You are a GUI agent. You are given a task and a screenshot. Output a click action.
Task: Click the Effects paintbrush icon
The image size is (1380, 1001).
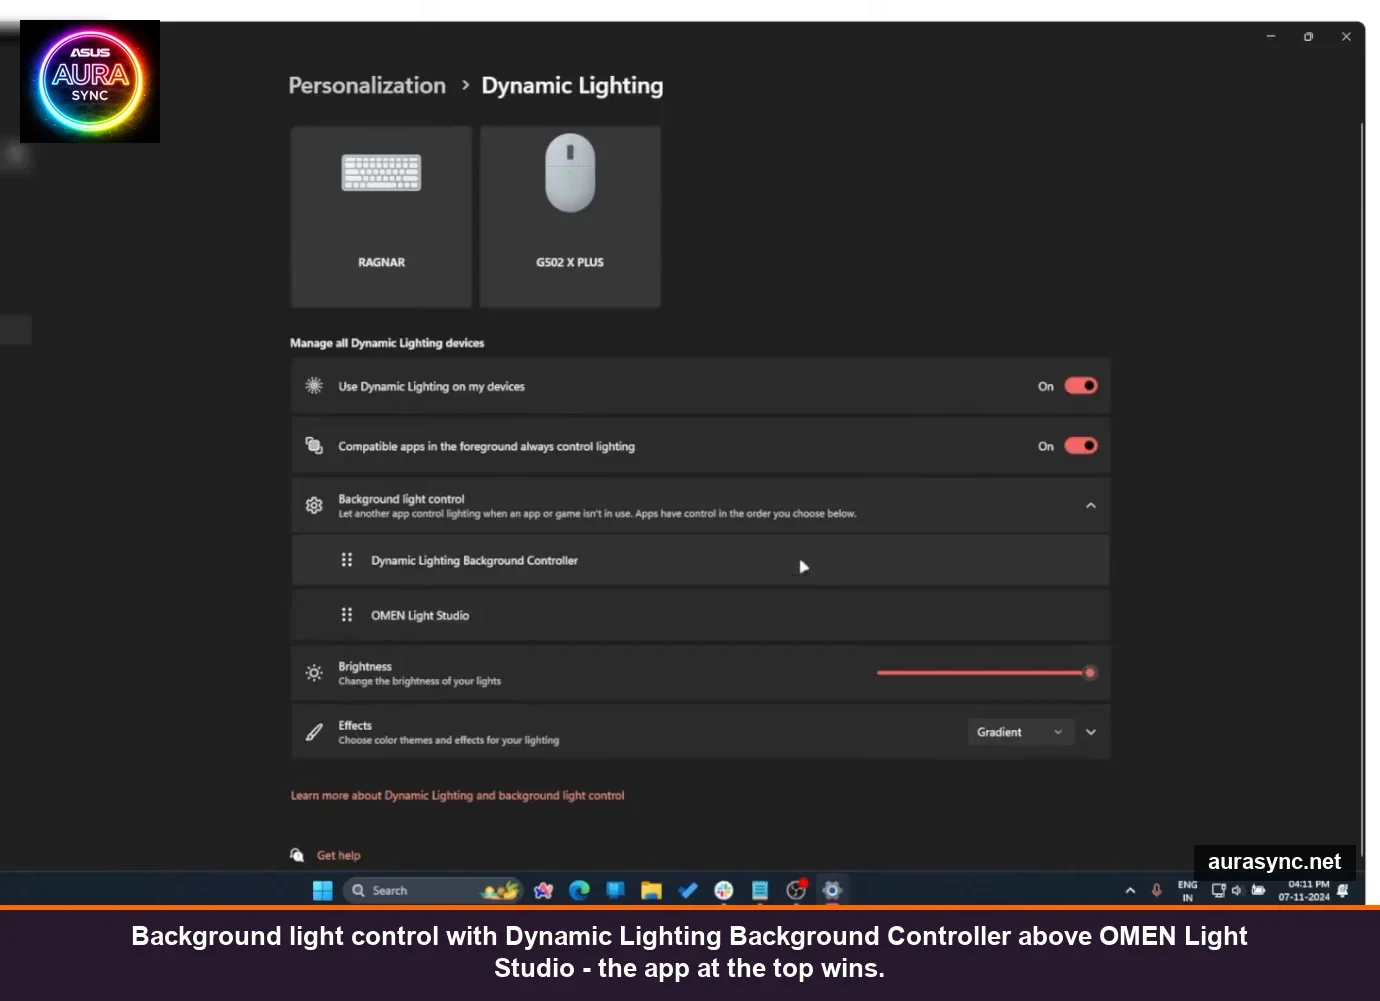tap(313, 731)
